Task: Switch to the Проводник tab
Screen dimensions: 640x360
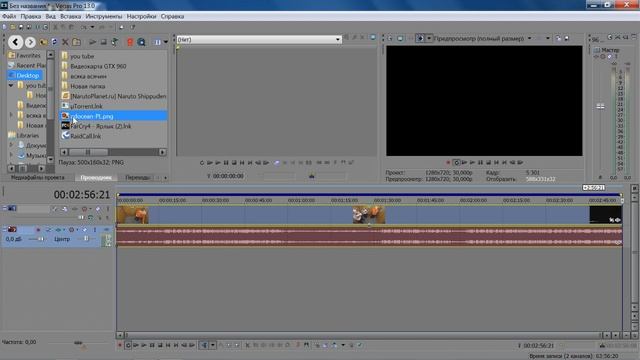Action: point(96,178)
